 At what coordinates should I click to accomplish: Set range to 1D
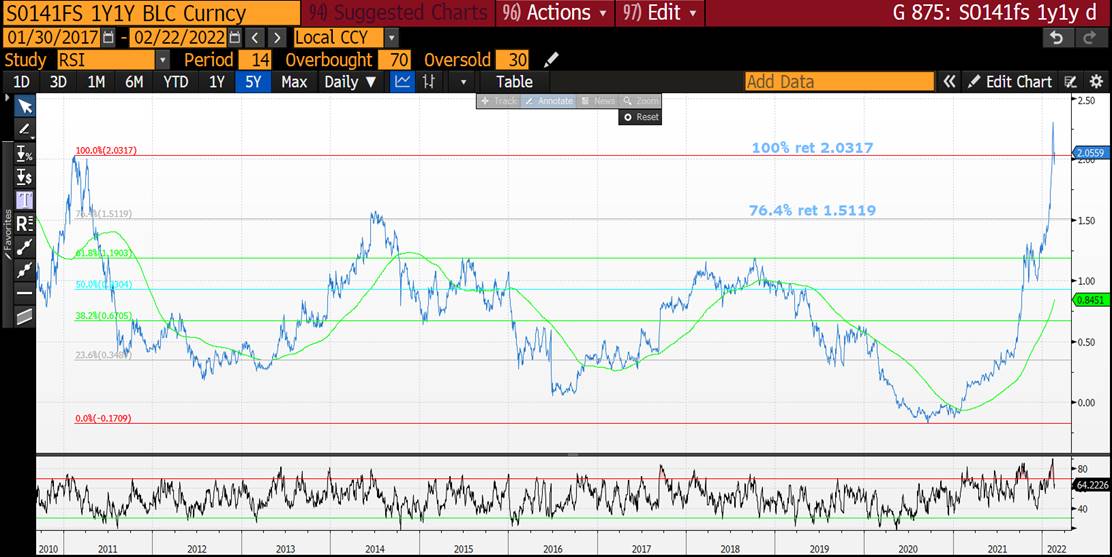(21, 82)
